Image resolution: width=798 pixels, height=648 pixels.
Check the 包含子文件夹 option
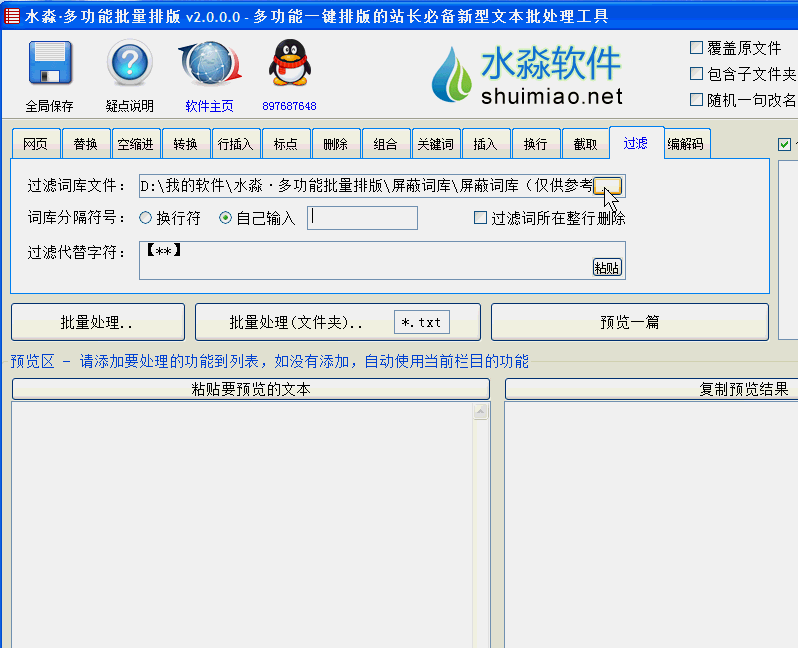click(x=696, y=74)
